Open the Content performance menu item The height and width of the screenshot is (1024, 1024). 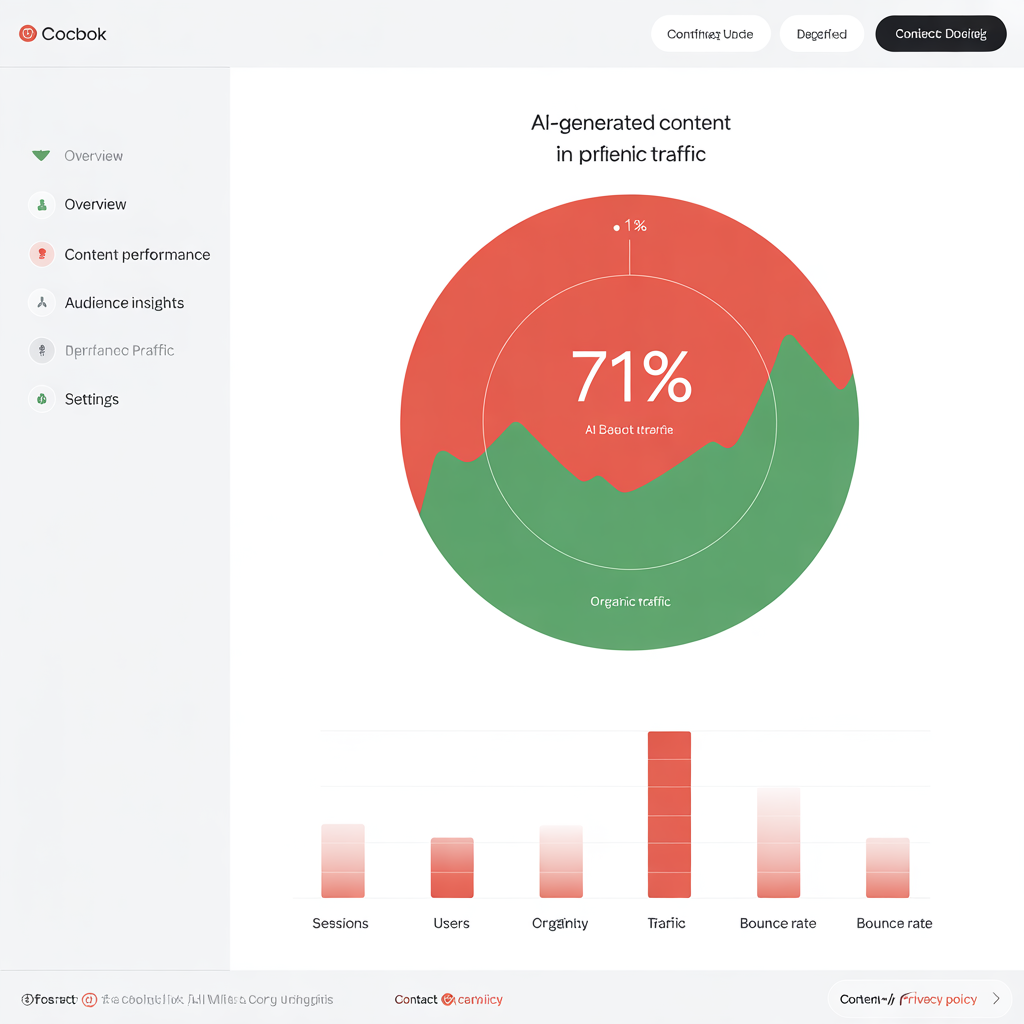click(x=137, y=254)
